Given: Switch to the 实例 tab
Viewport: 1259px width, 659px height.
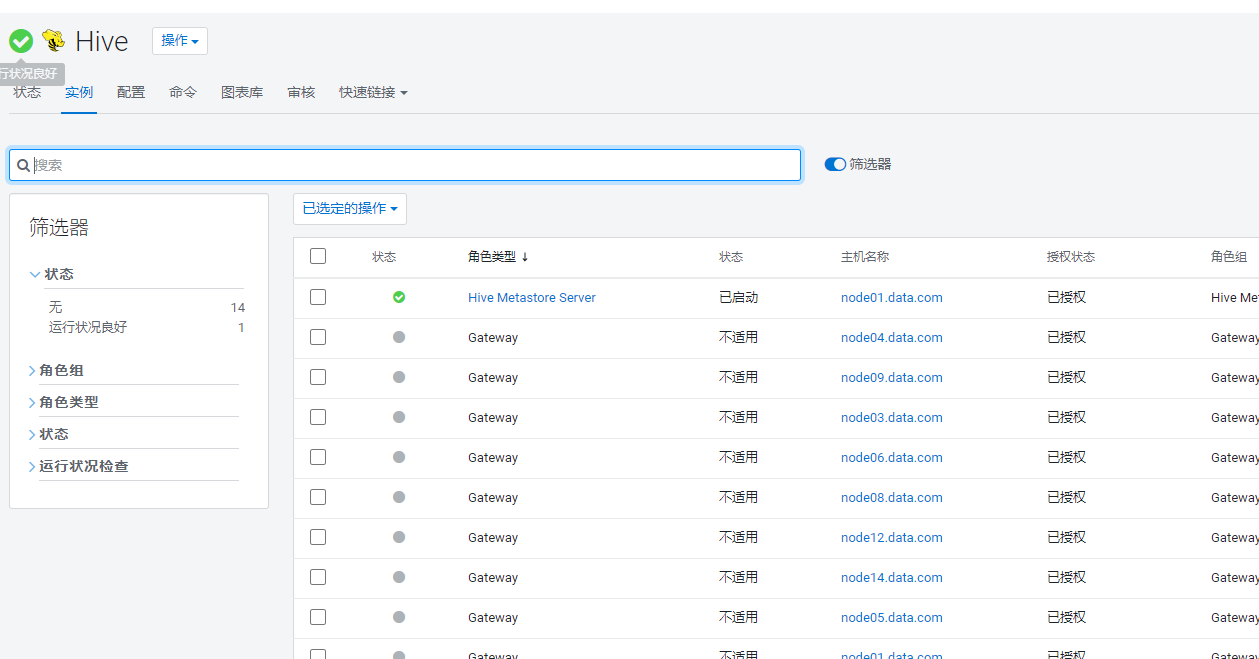Looking at the screenshot, I should [x=79, y=92].
